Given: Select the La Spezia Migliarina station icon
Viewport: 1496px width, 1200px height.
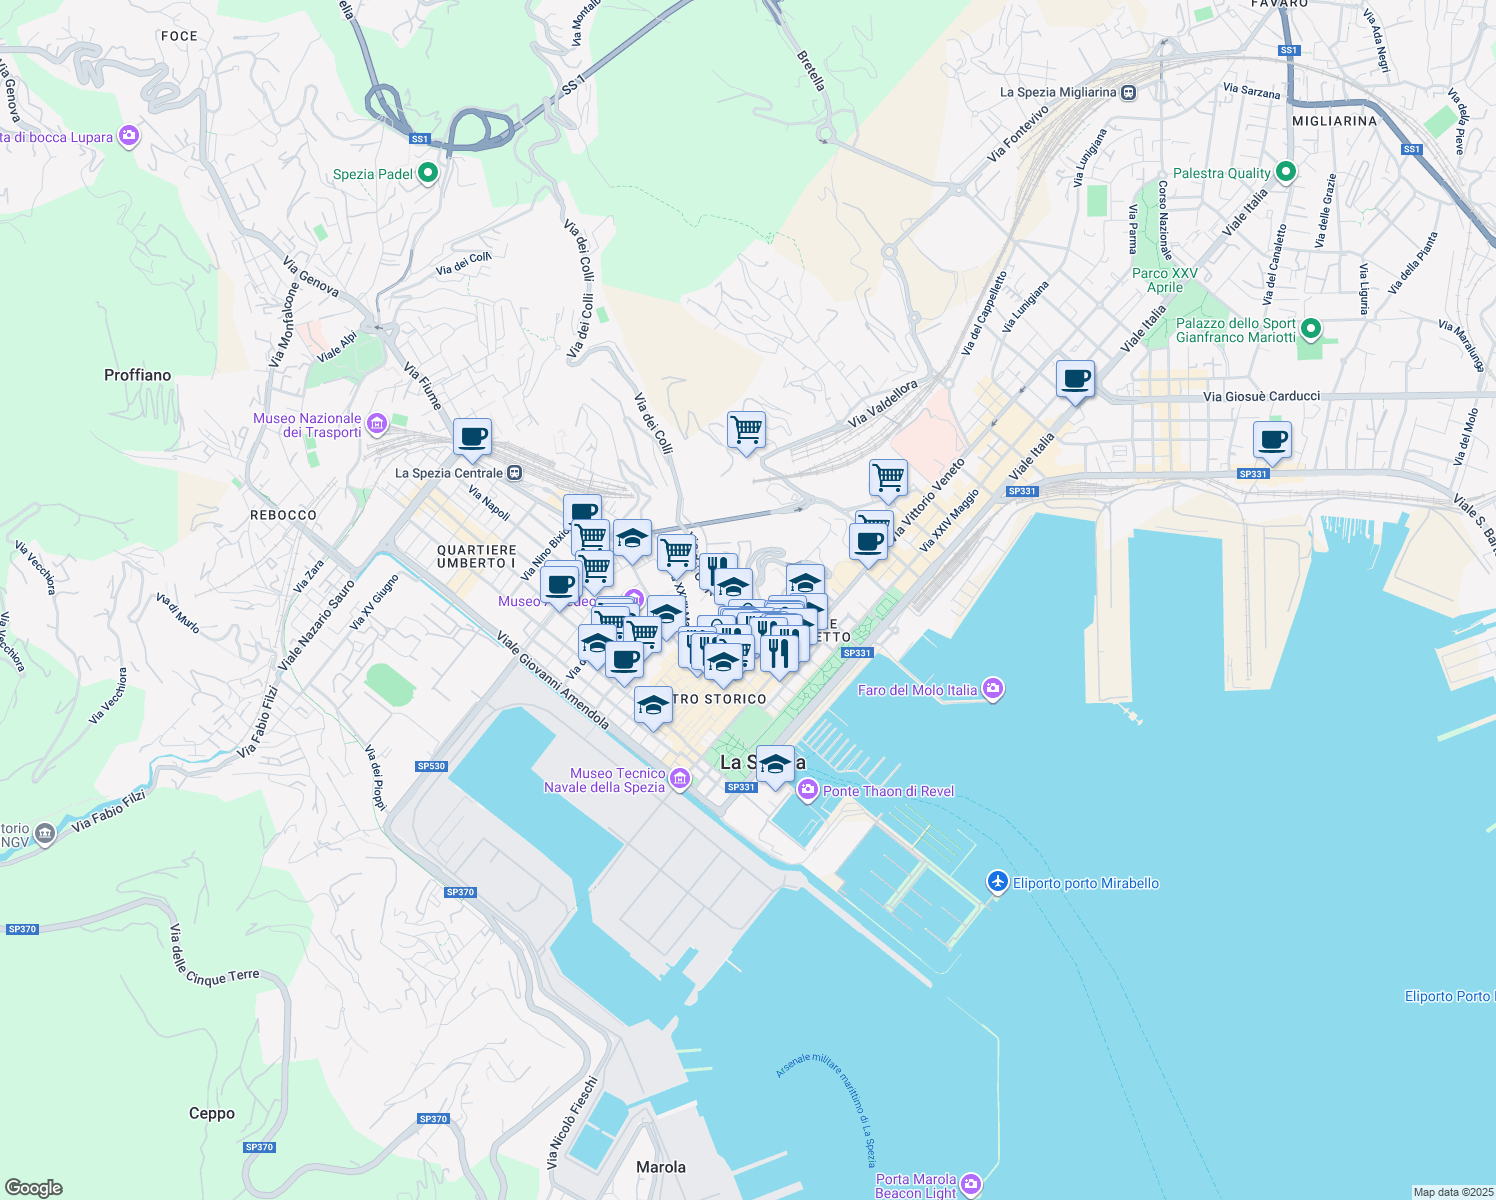Looking at the screenshot, I should click(x=1129, y=91).
